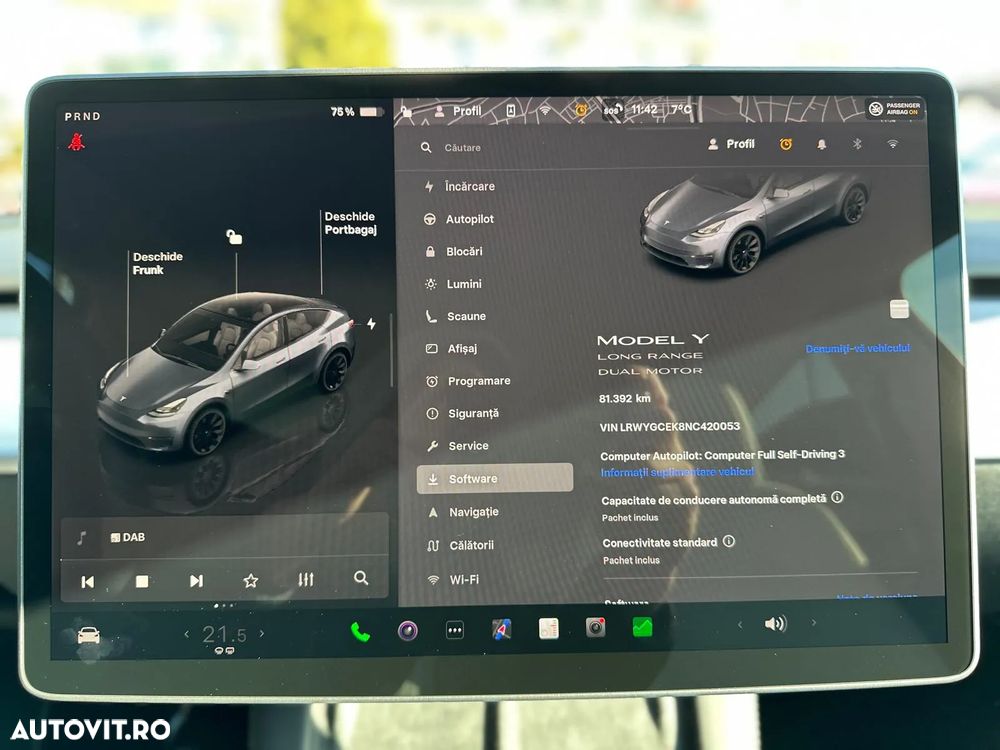Image resolution: width=1000 pixels, height=750 pixels.
Task: Open Wi-Fi settings in the menu
Action: click(453, 580)
